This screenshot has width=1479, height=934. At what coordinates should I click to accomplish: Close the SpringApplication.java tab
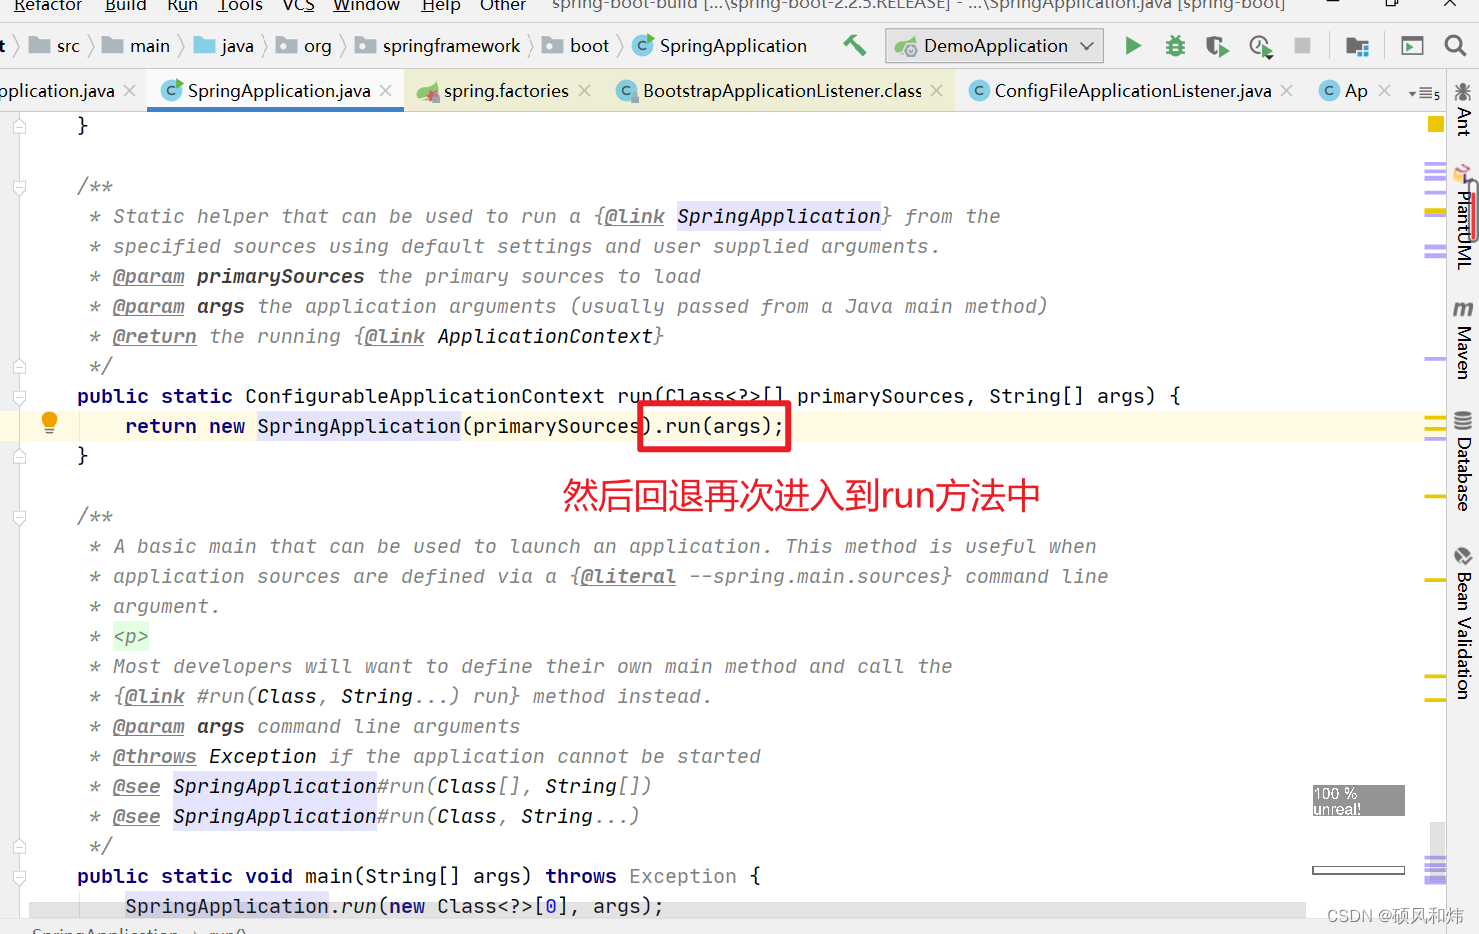[x=386, y=91]
